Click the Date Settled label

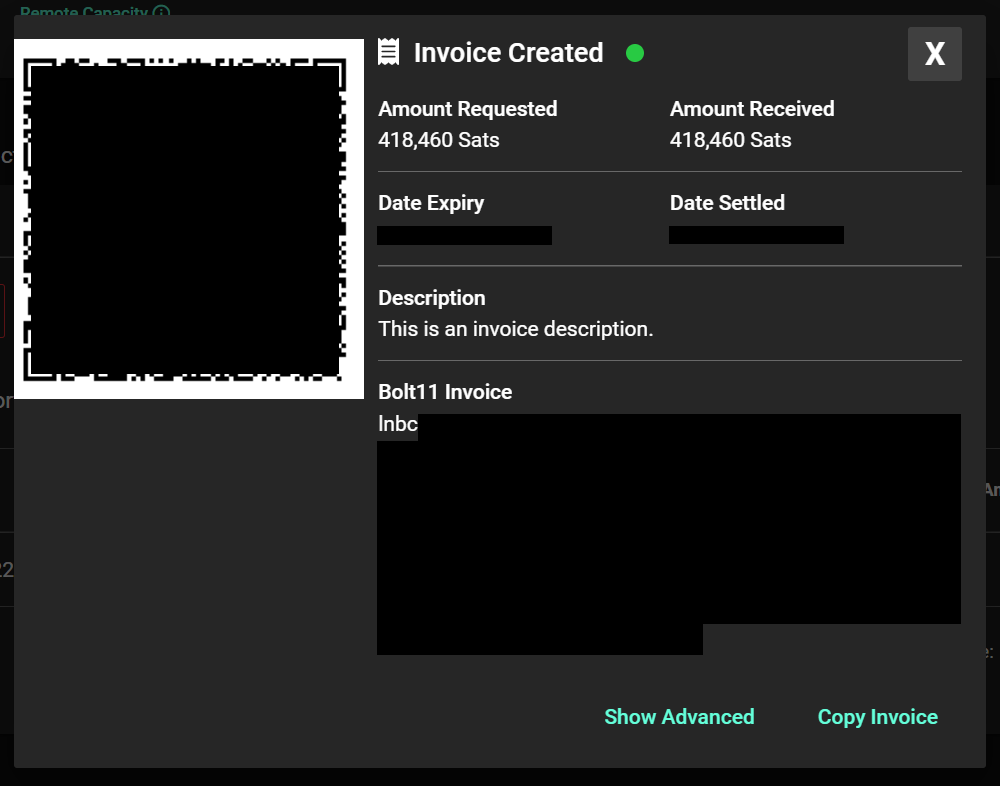tap(727, 202)
